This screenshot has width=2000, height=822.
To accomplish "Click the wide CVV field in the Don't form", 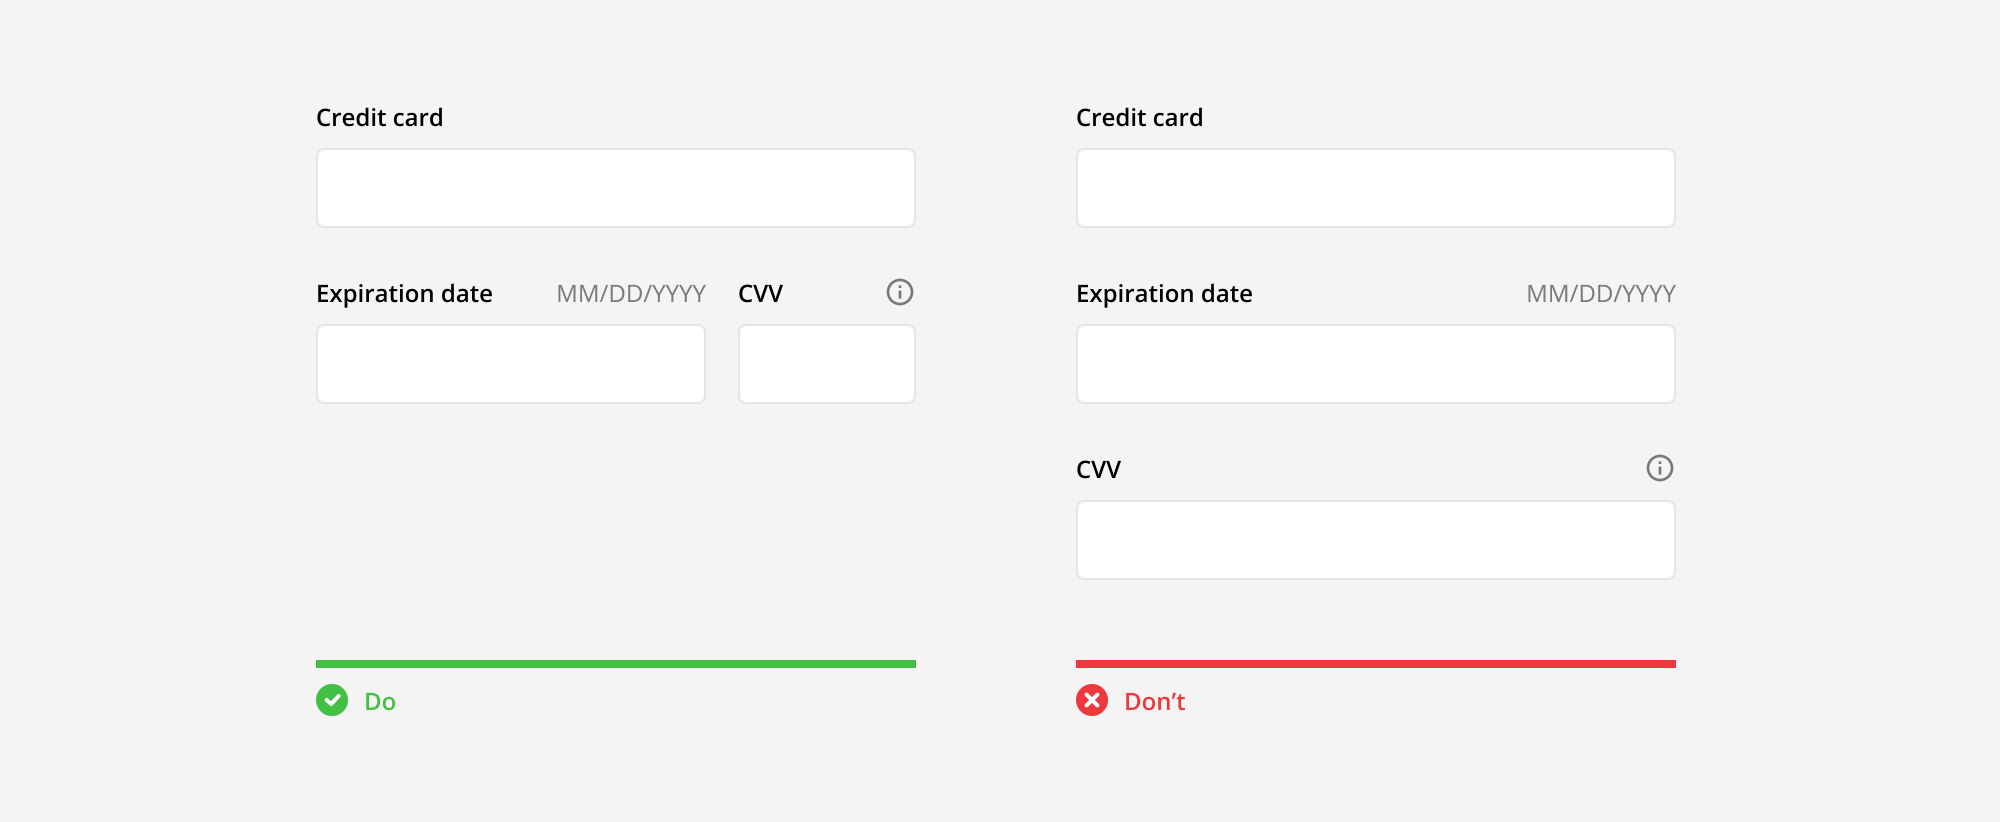I will [x=1375, y=540].
